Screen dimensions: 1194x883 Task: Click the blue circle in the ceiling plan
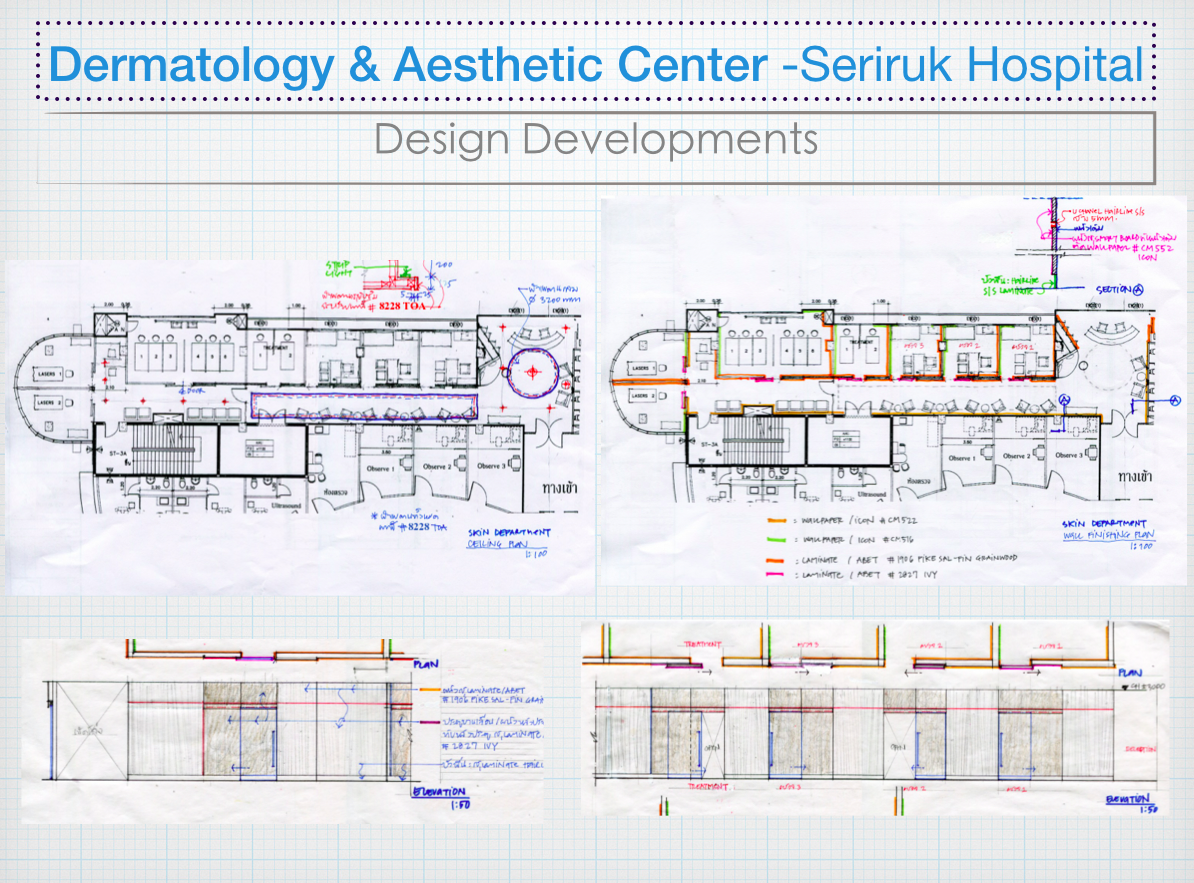(531, 372)
